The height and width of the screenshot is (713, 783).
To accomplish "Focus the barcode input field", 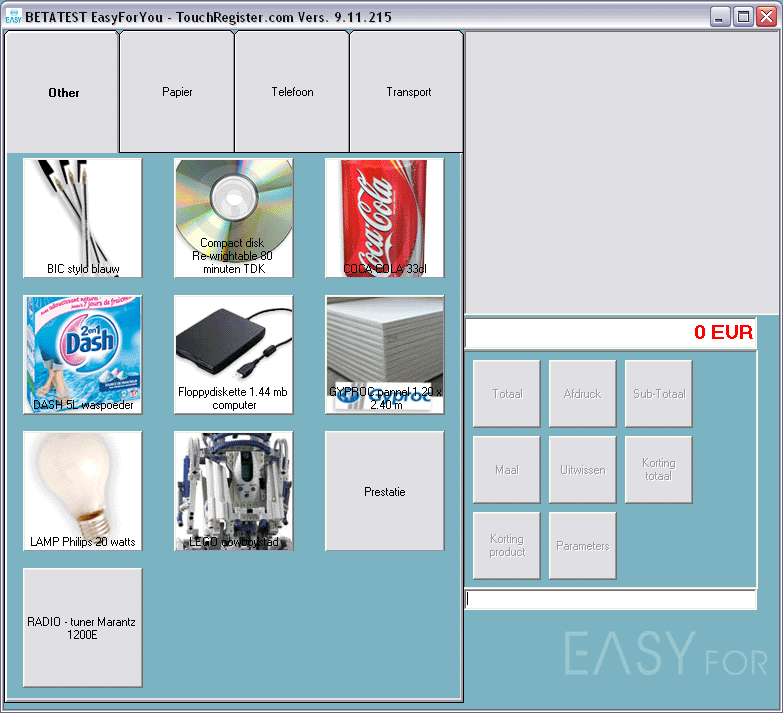I will pyautogui.click(x=611, y=599).
